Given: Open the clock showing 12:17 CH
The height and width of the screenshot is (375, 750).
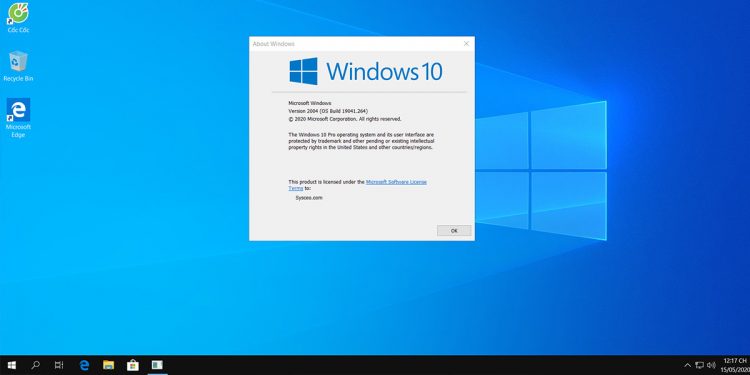Looking at the screenshot, I should pyautogui.click(x=735, y=365).
